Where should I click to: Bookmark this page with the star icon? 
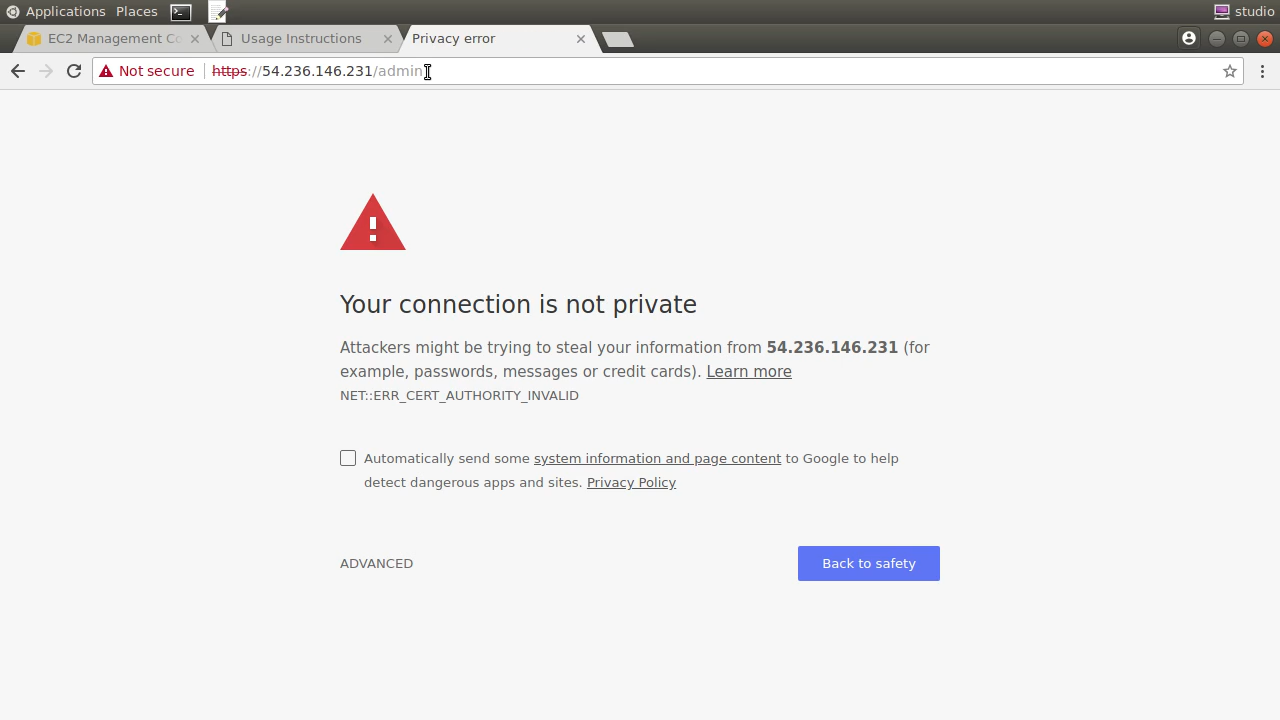(x=1230, y=71)
